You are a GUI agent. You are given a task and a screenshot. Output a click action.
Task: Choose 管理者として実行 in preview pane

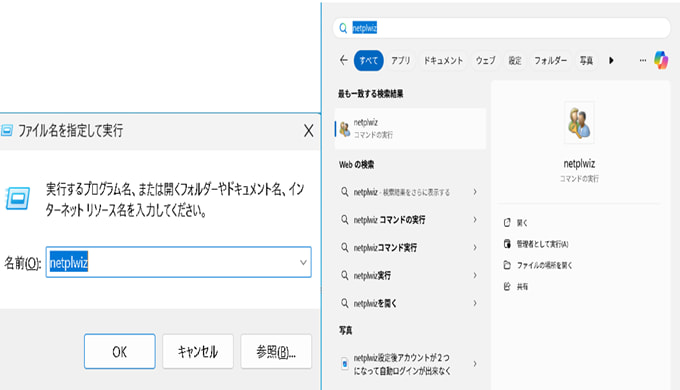[542, 244]
